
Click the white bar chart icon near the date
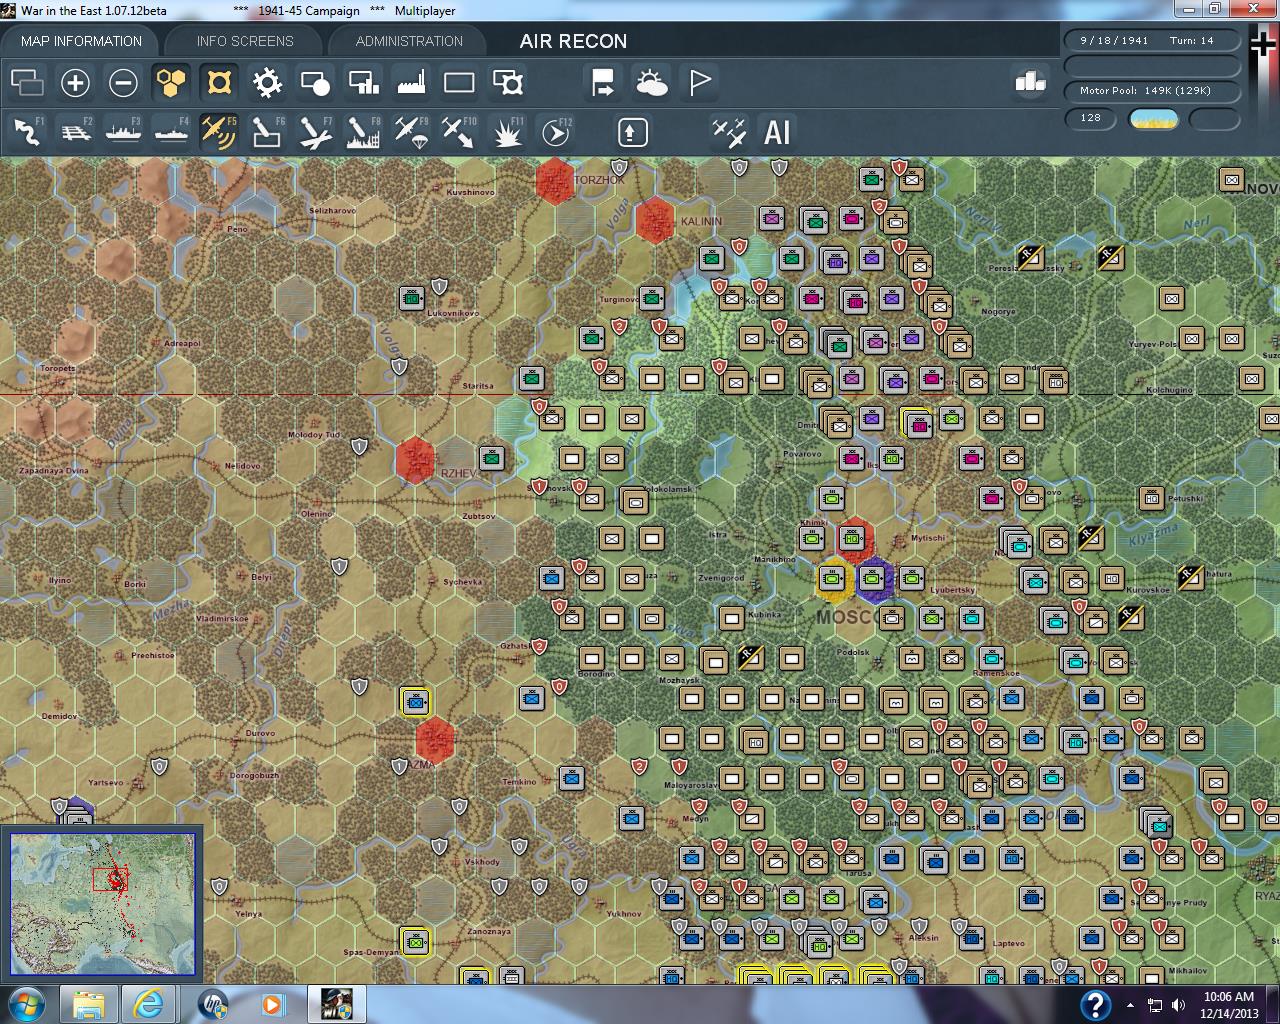[x=1029, y=80]
